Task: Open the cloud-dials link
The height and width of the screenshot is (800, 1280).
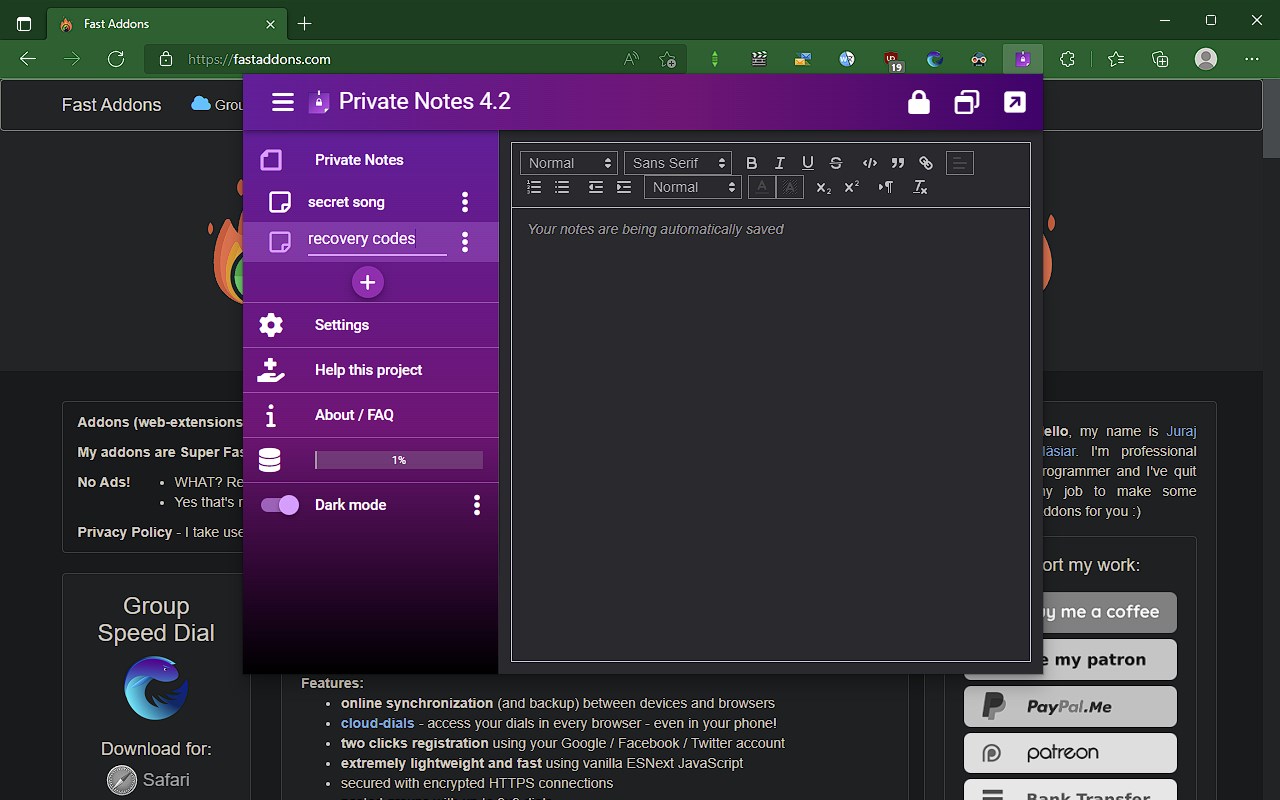Action: point(377,723)
